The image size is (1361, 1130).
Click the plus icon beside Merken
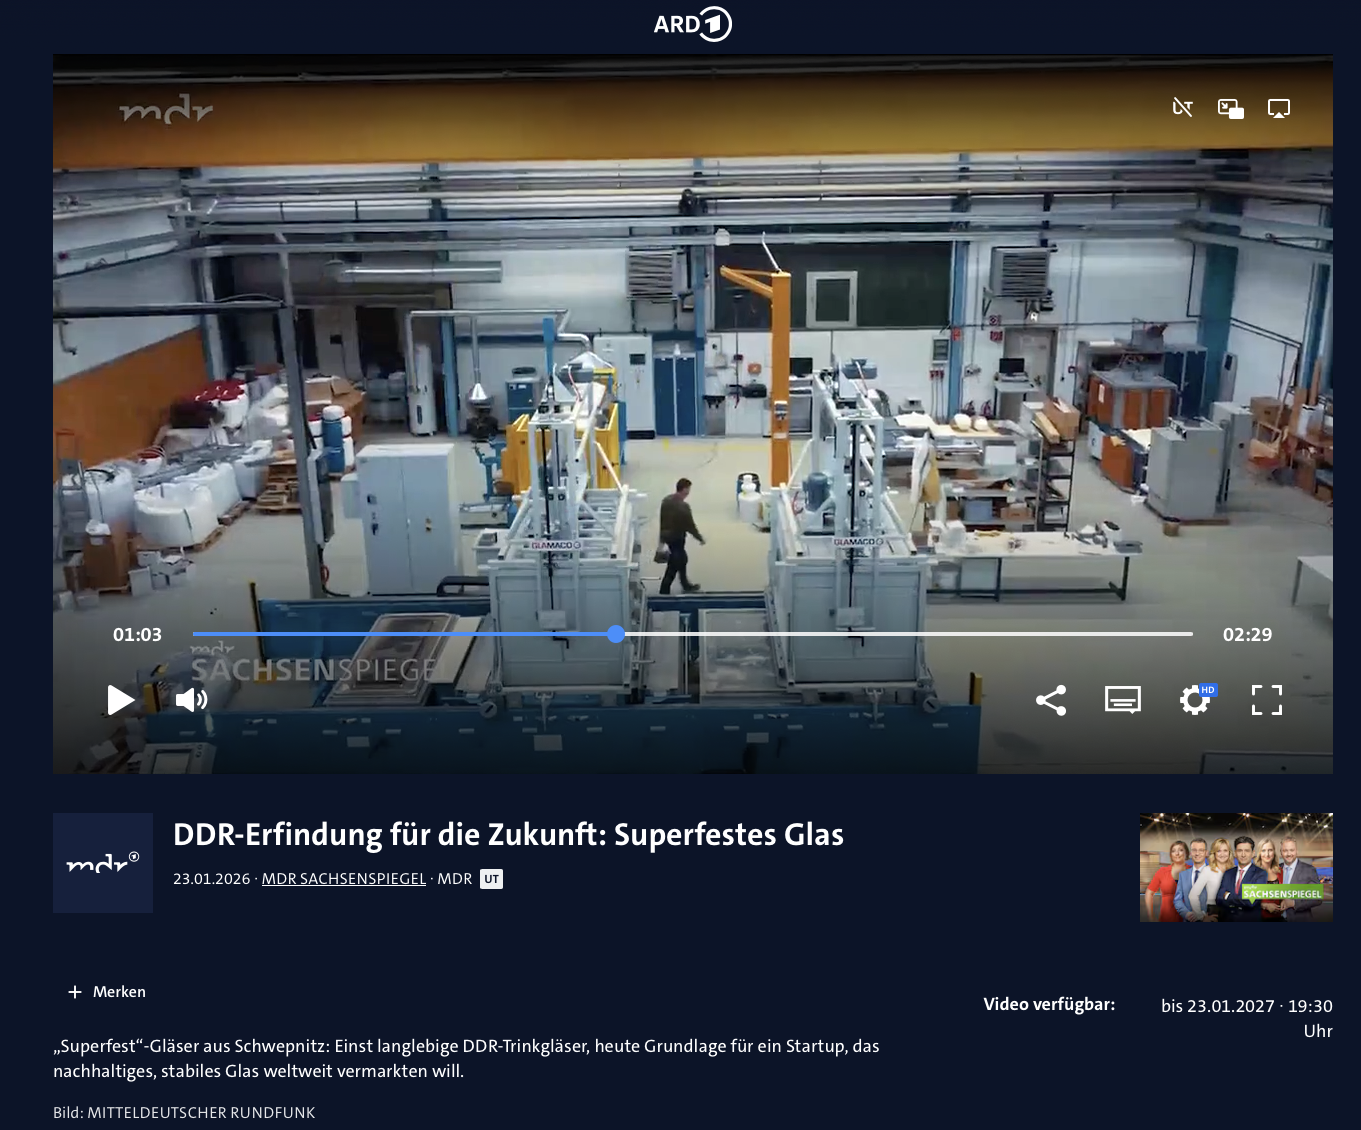click(75, 992)
